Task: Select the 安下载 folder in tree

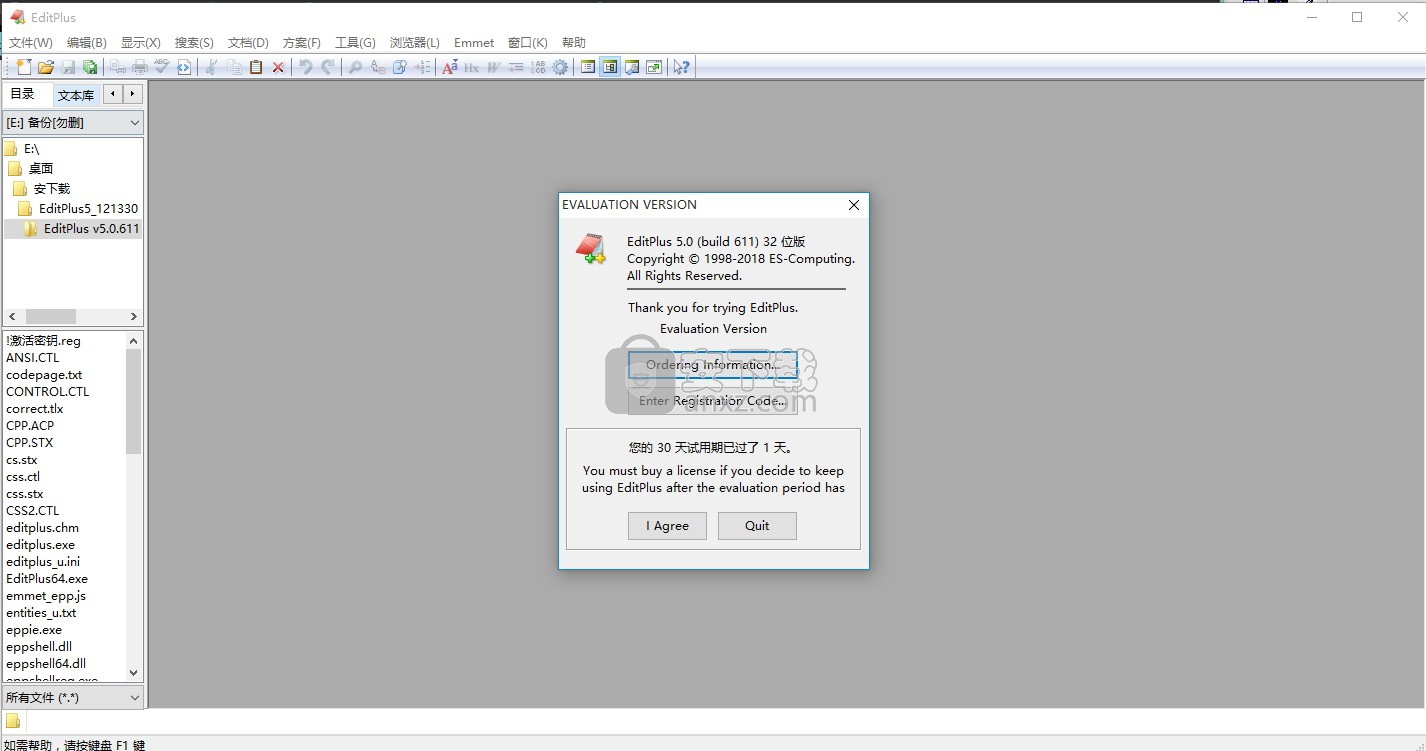Action: coord(42,188)
